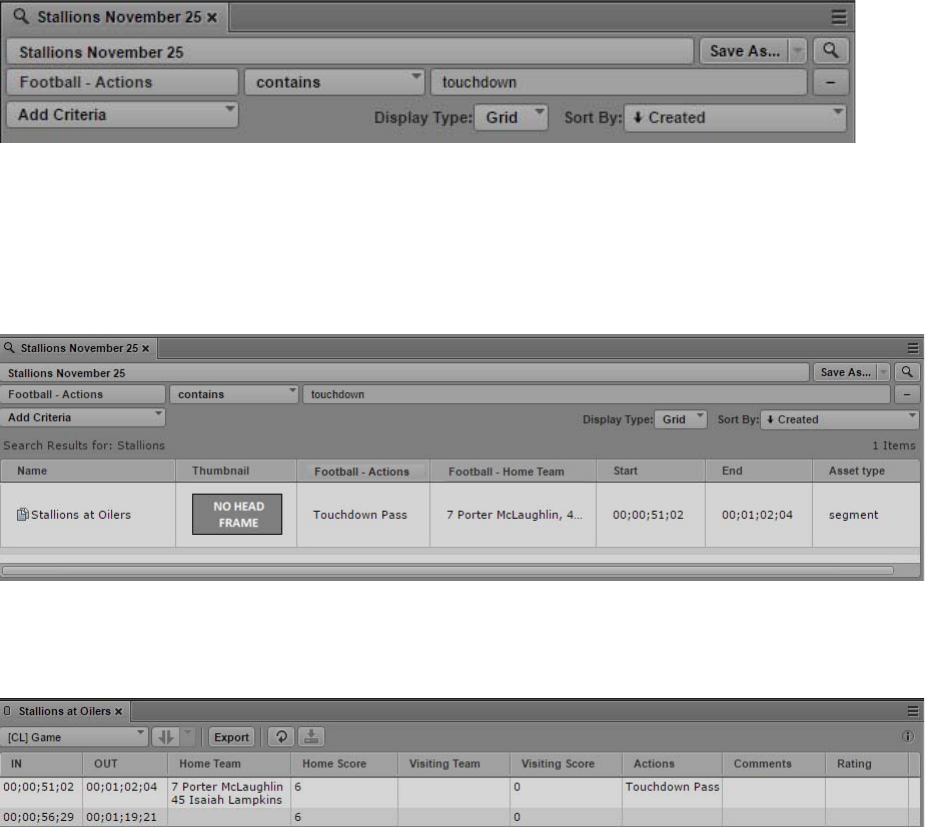Click the search name field in the top pane
The image size is (925, 827).
coord(350,52)
